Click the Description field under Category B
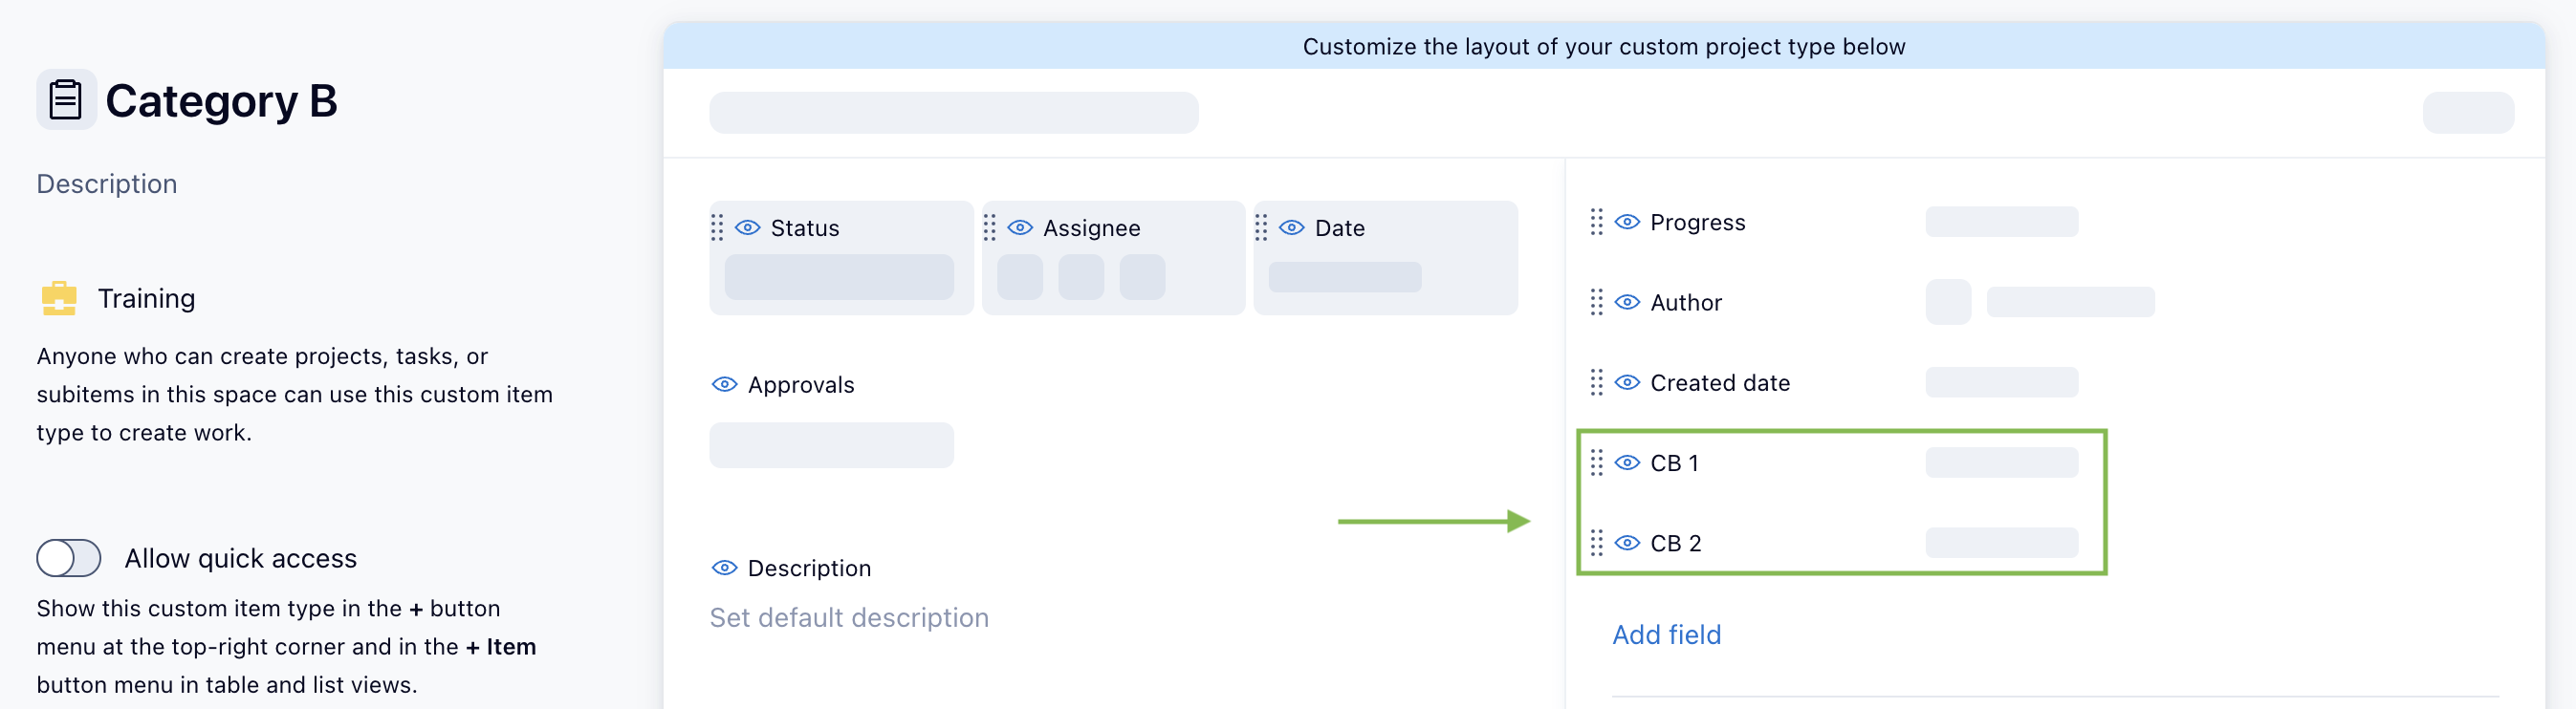2576x709 pixels. (x=107, y=184)
